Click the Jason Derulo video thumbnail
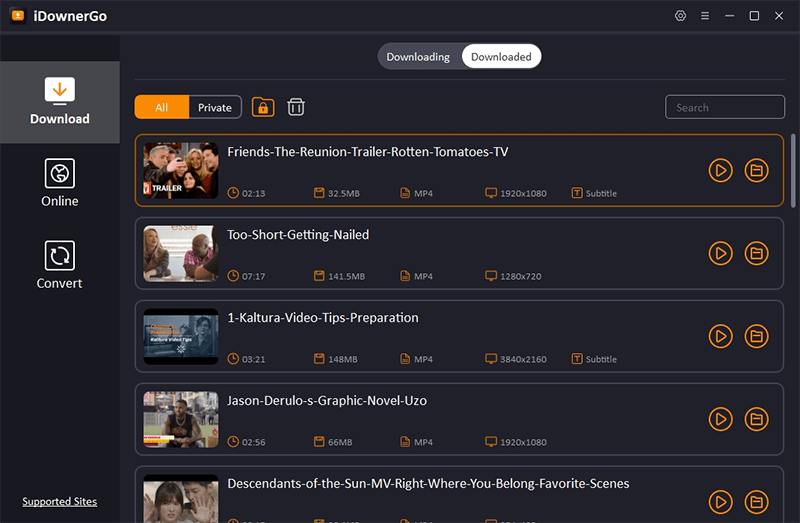Image resolution: width=800 pixels, height=523 pixels. (181, 419)
